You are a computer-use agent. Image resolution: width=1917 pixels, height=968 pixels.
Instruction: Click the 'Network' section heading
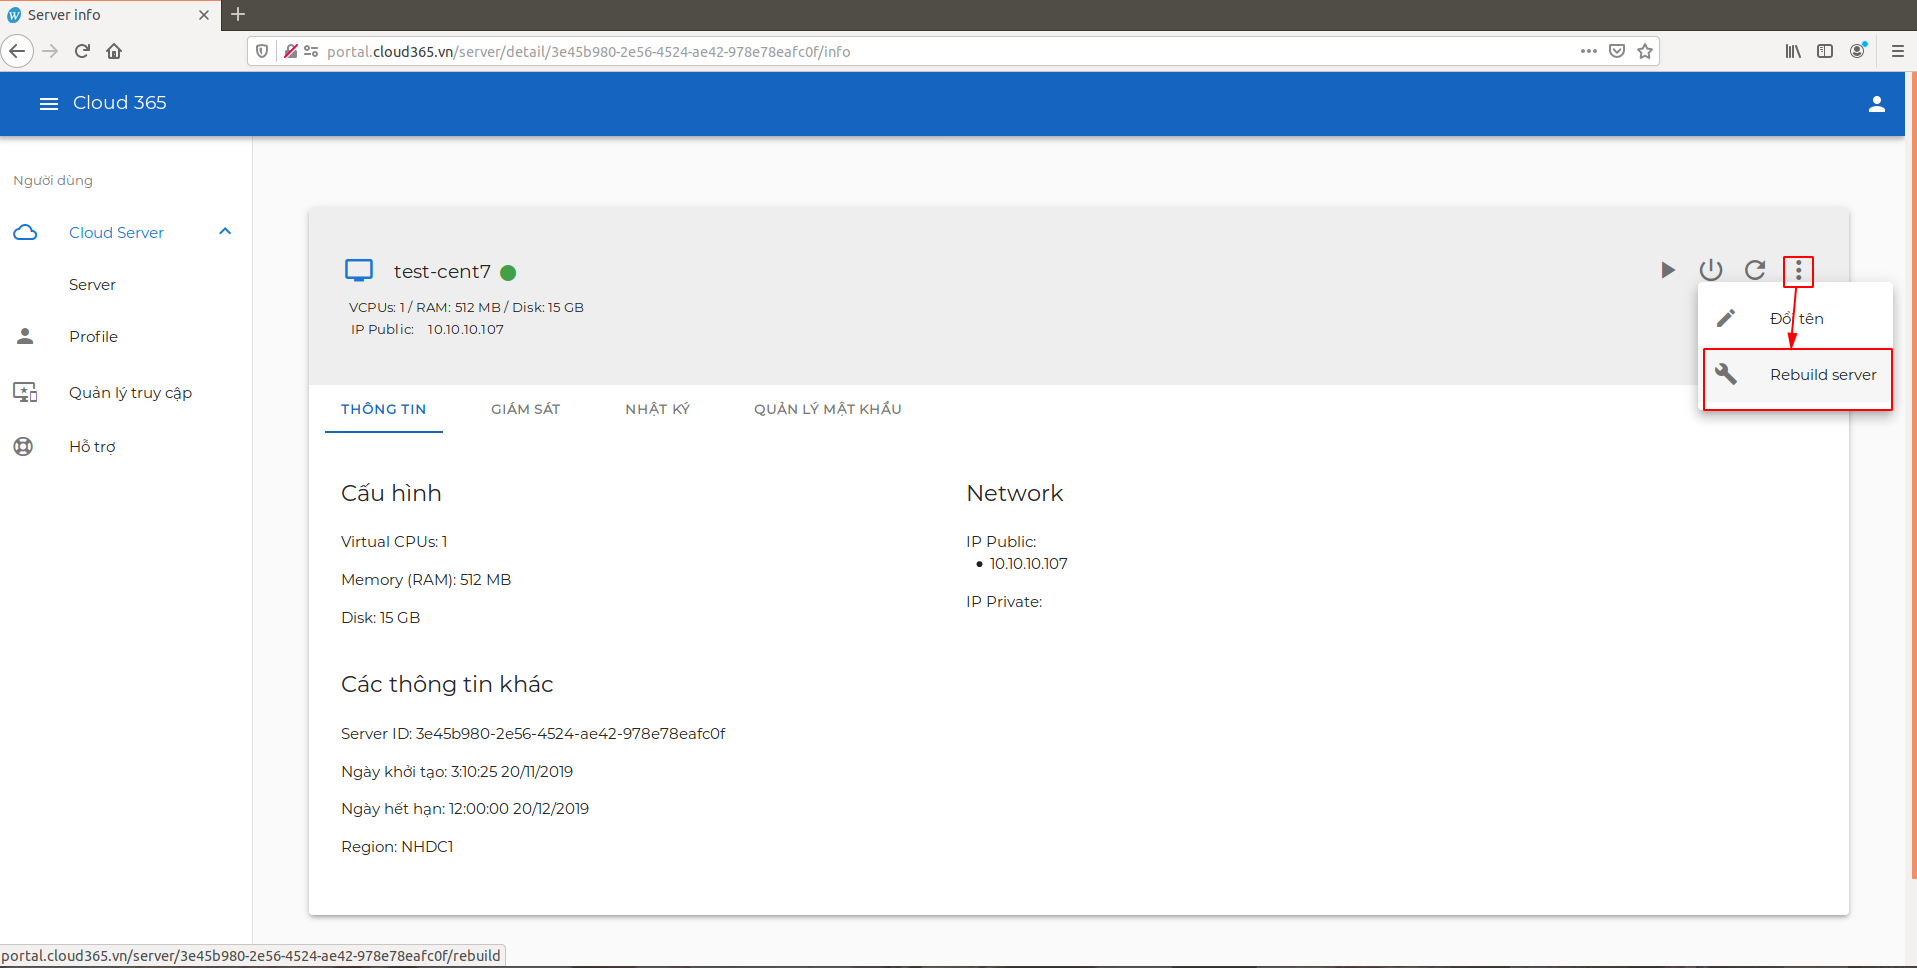[1014, 493]
